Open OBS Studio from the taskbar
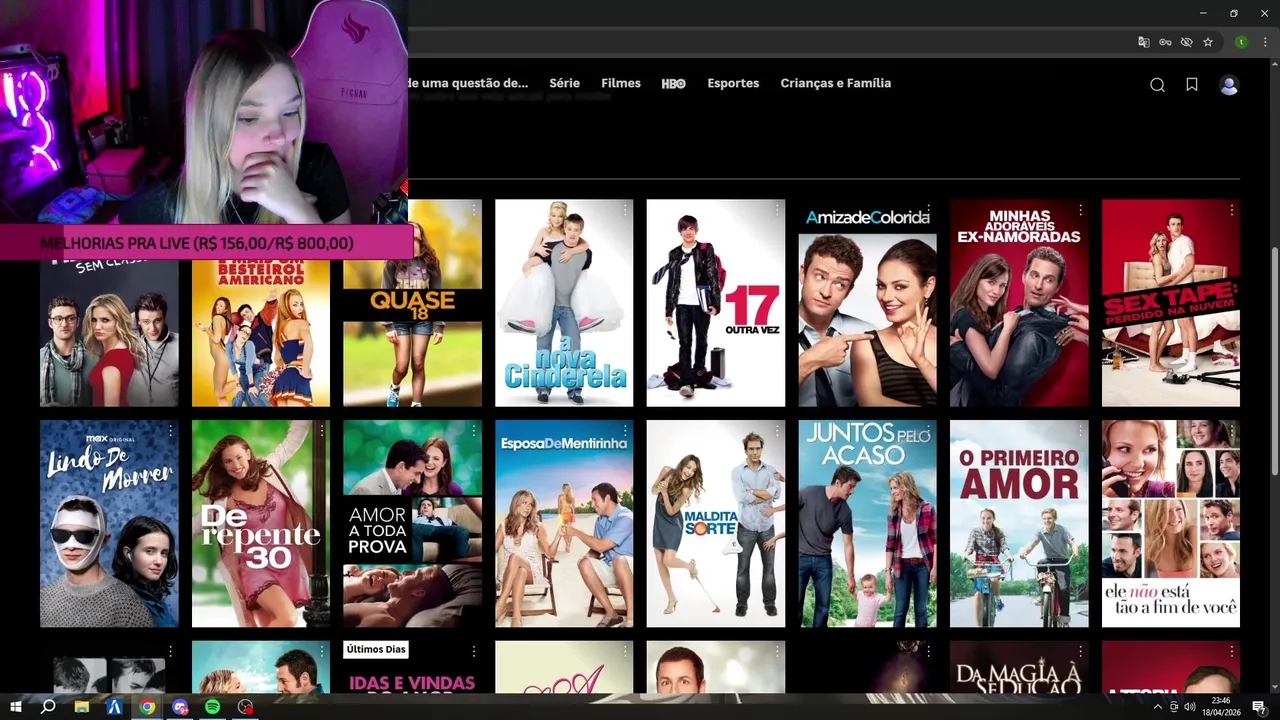The height and width of the screenshot is (720, 1280). (245, 707)
